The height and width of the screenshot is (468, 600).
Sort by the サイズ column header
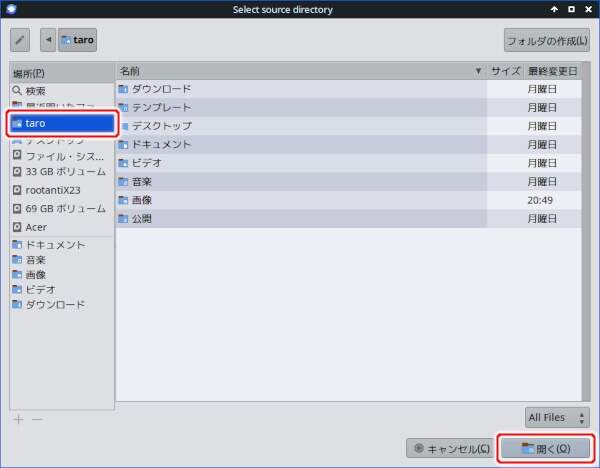coord(505,71)
